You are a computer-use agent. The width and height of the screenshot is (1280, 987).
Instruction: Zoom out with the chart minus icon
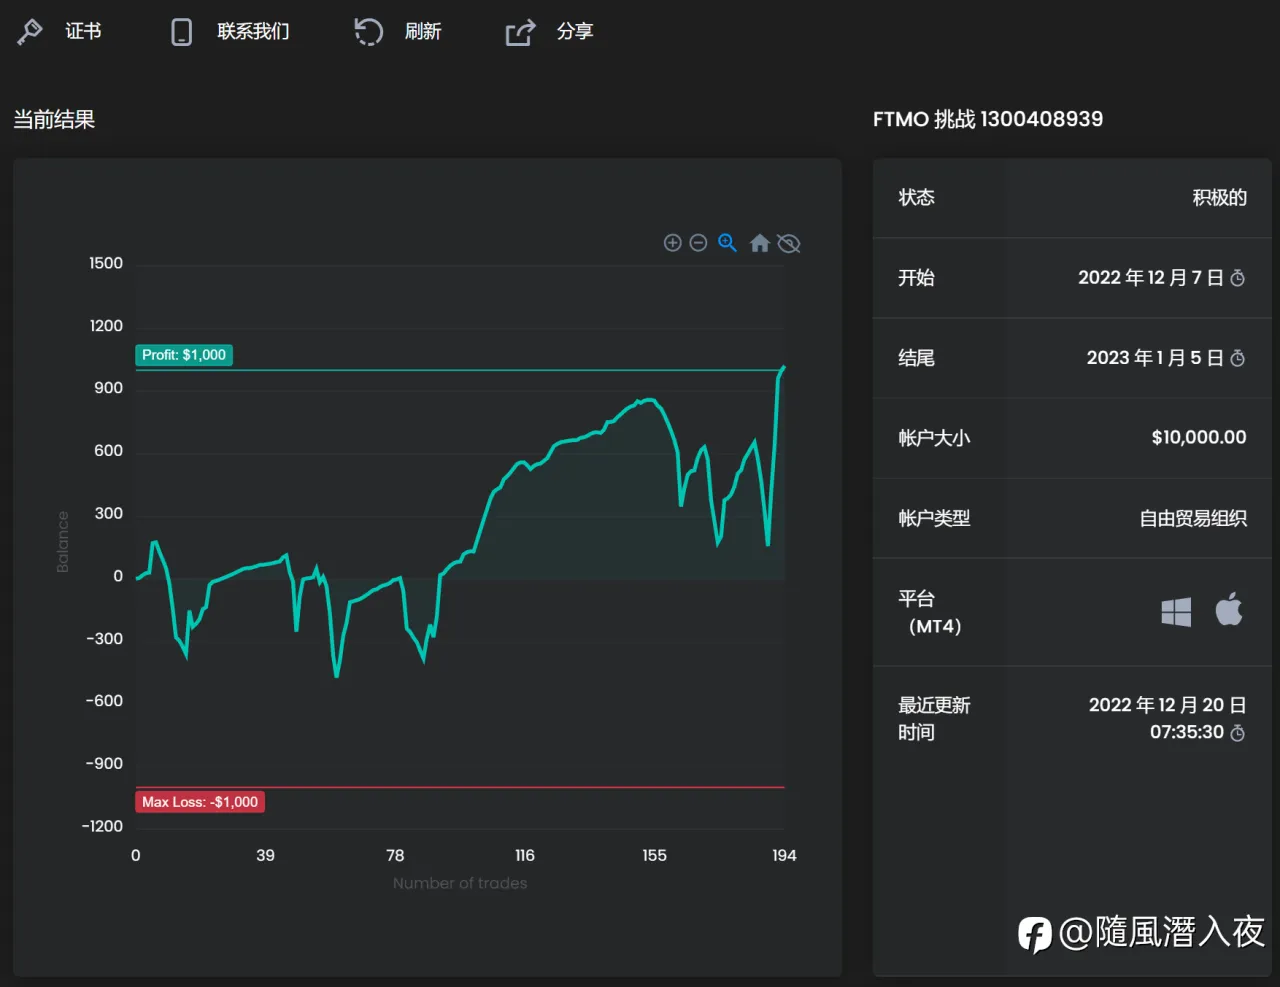tap(699, 243)
